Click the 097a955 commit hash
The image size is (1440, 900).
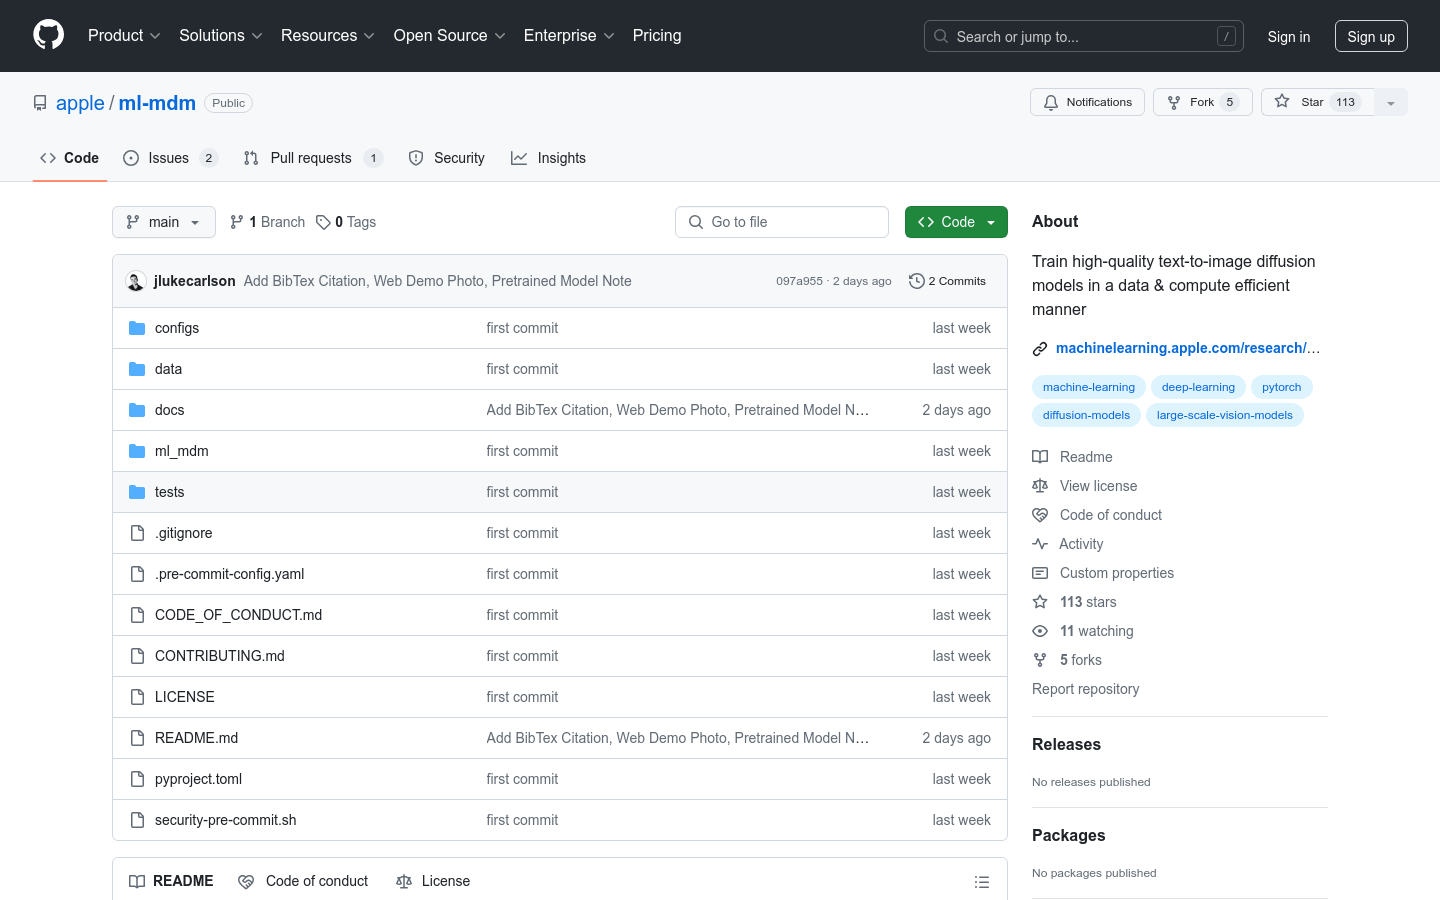[x=799, y=281]
